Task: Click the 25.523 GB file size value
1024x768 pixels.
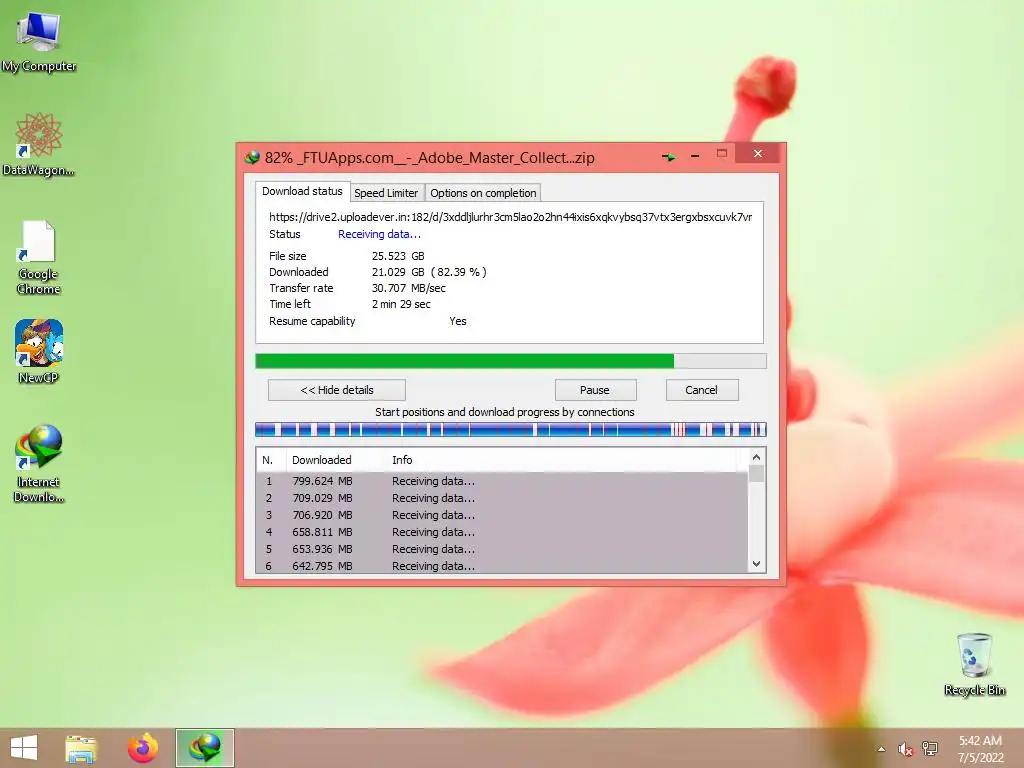Action: click(398, 256)
